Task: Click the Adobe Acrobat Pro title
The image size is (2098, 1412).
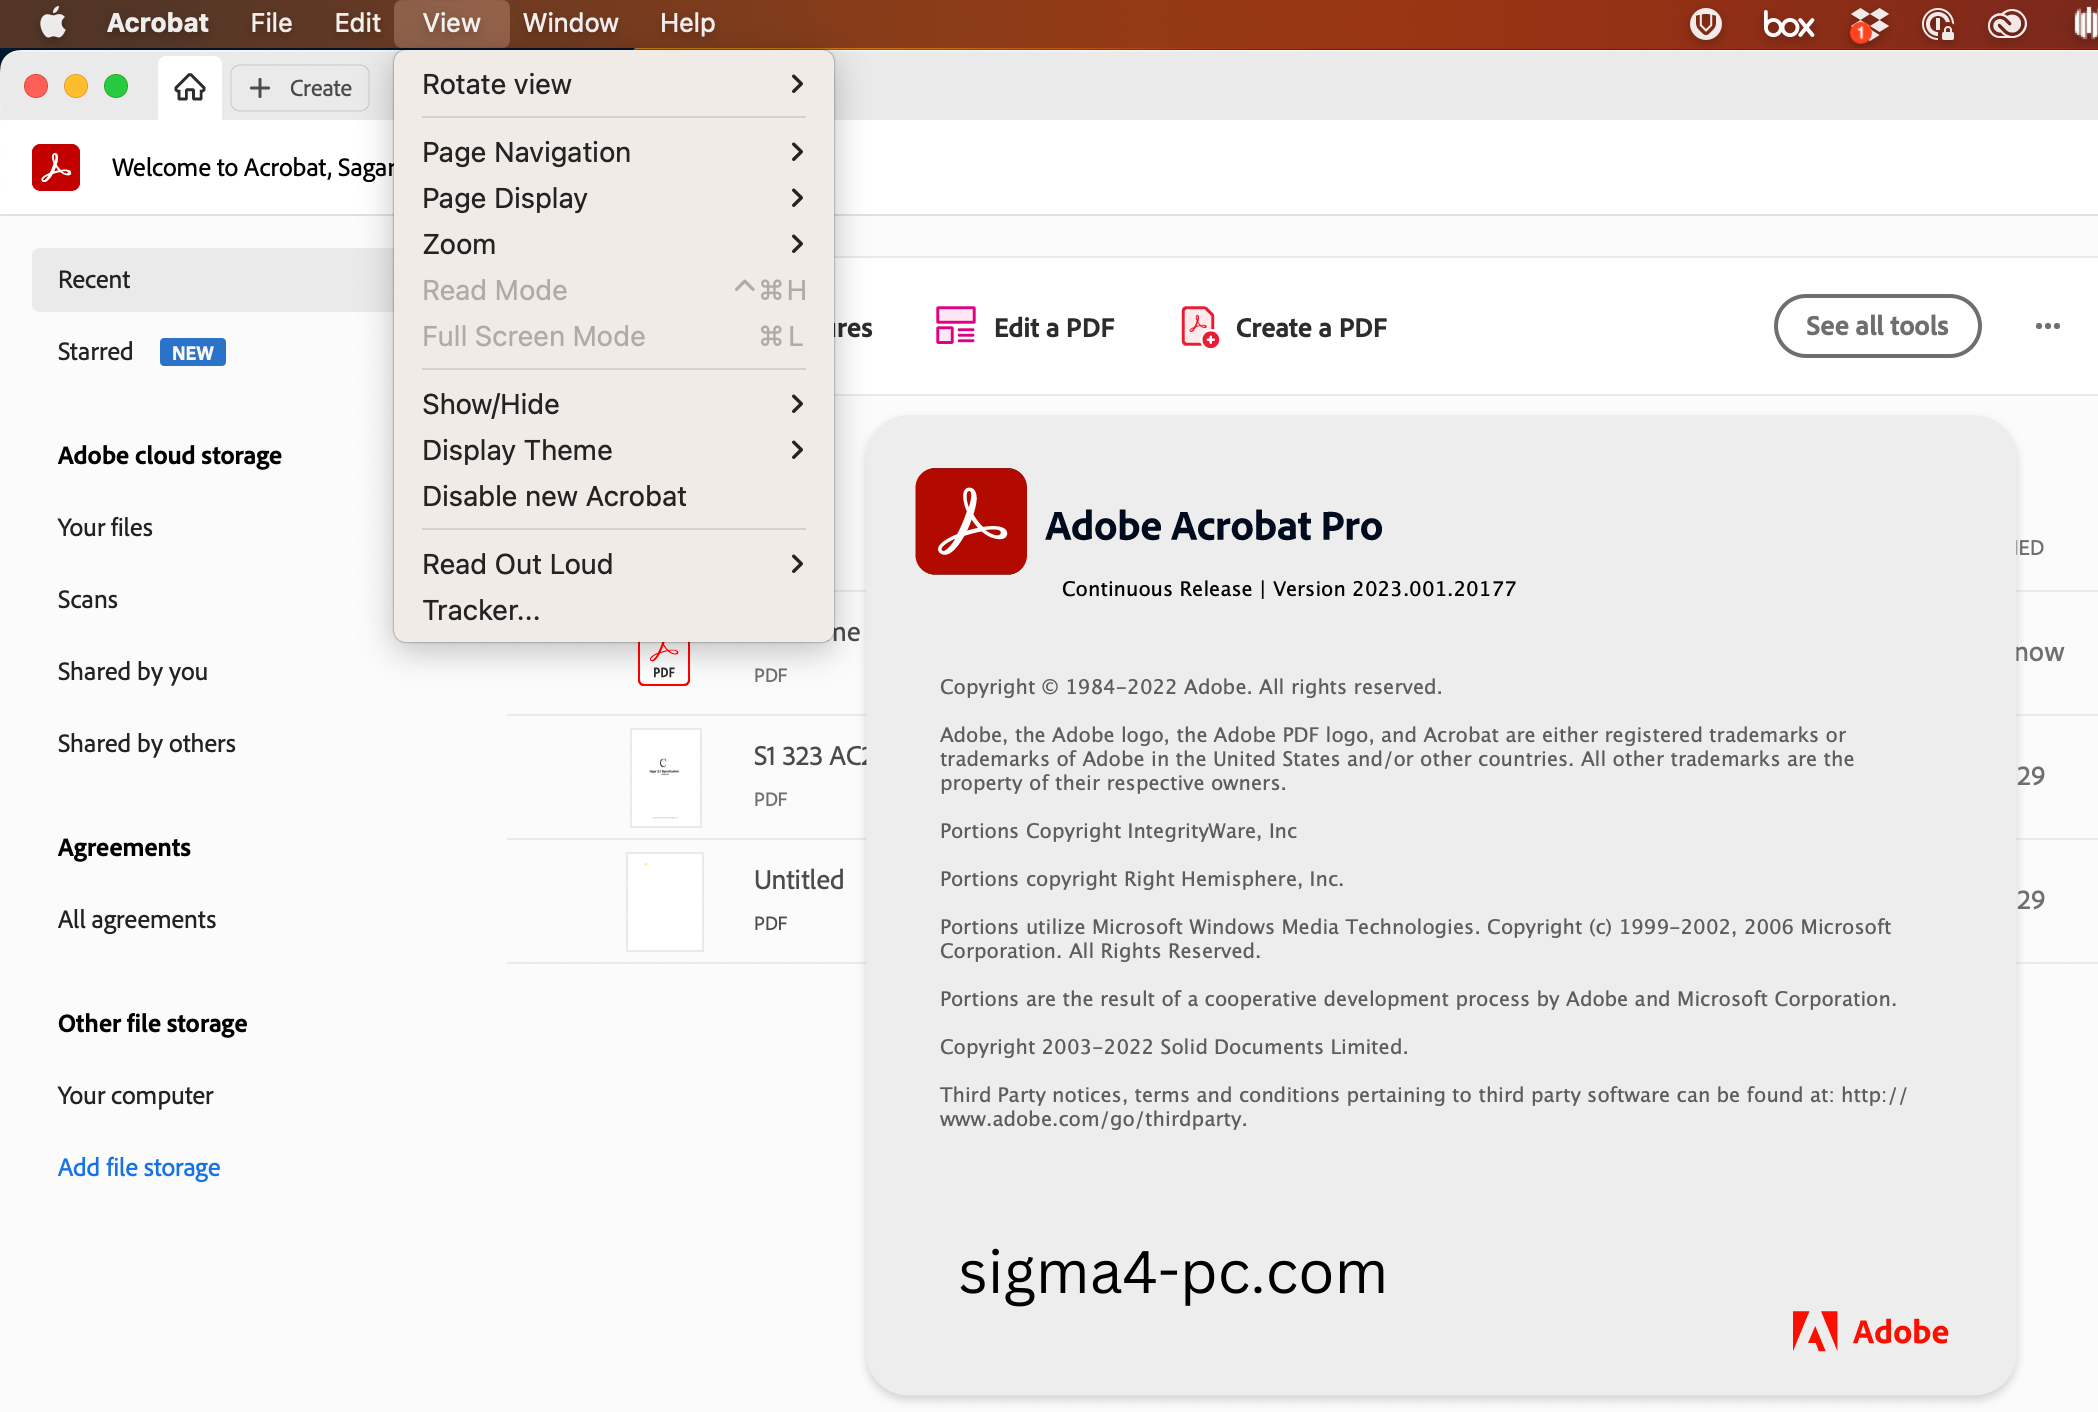Action: click(x=1214, y=526)
